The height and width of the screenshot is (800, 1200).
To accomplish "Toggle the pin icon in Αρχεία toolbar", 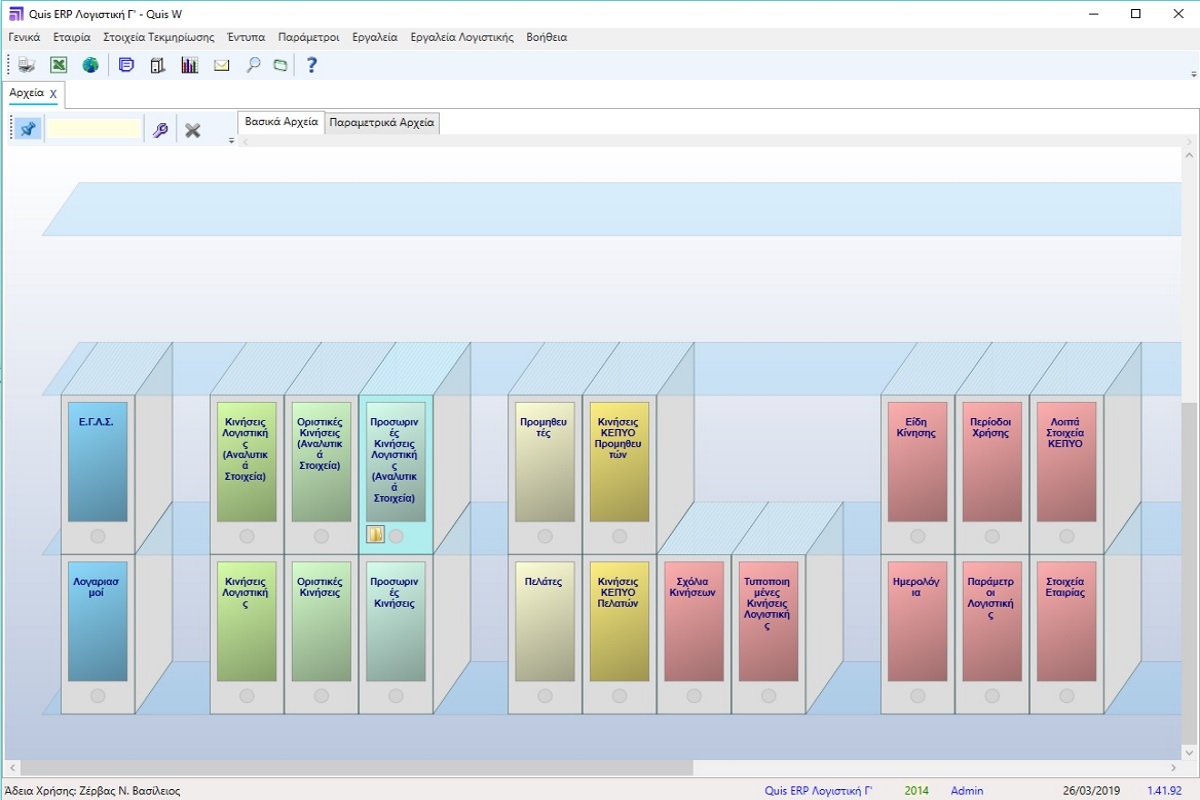I will click(28, 129).
